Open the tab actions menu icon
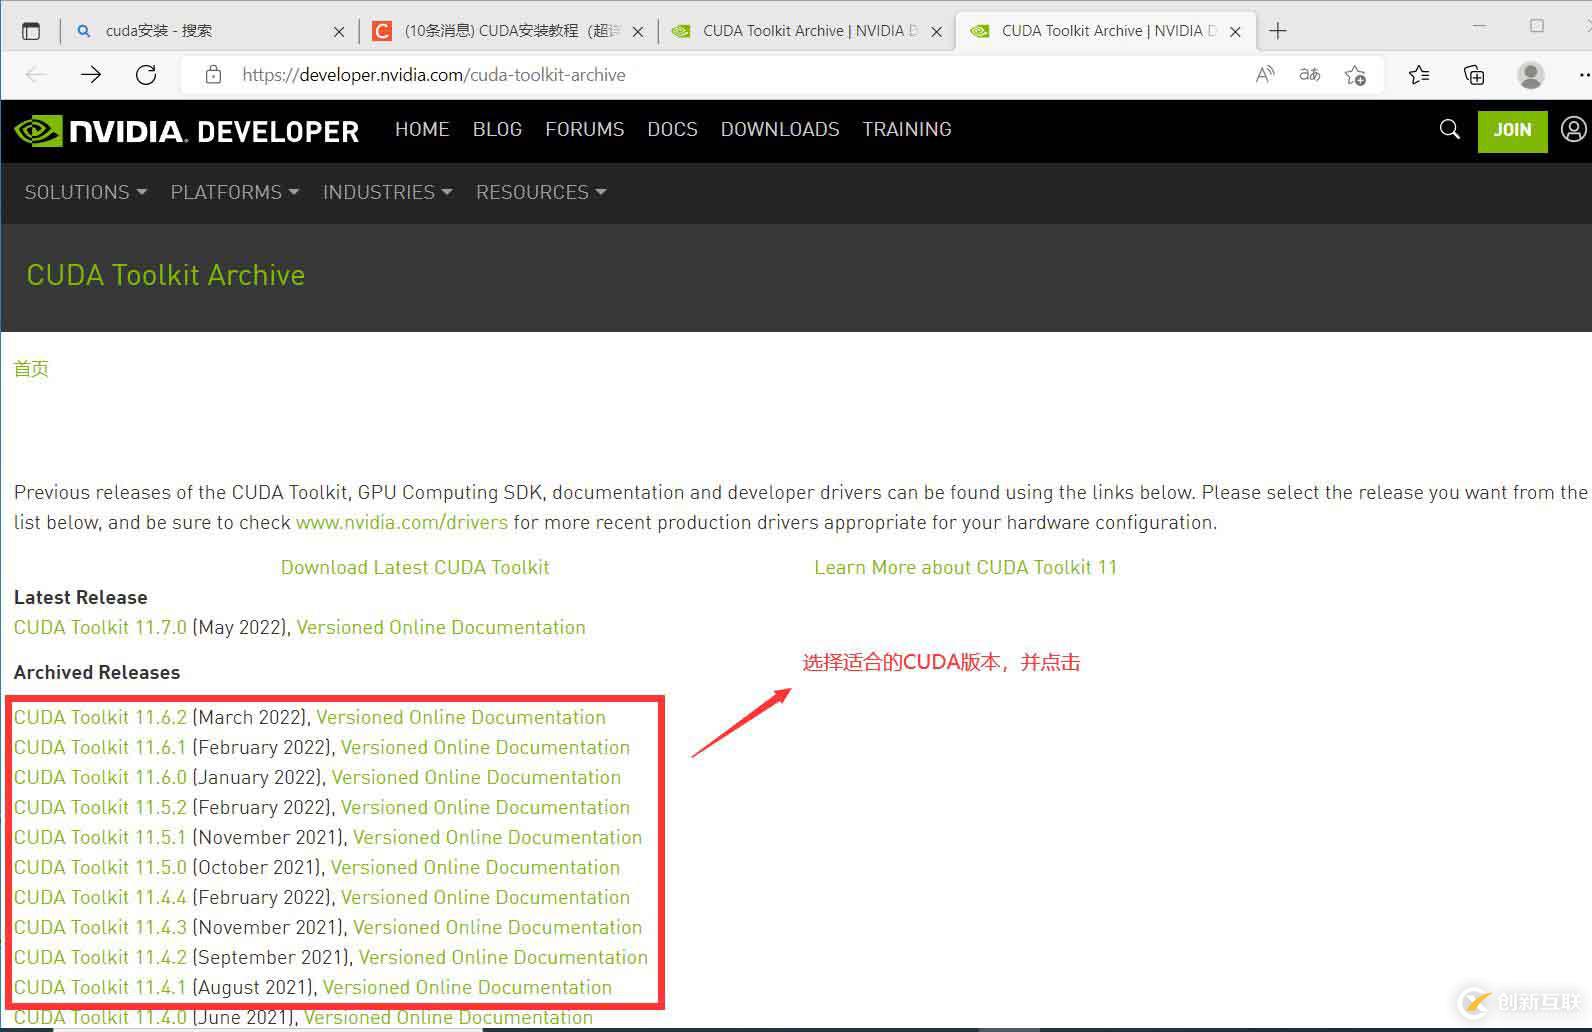 coord(31,31)
